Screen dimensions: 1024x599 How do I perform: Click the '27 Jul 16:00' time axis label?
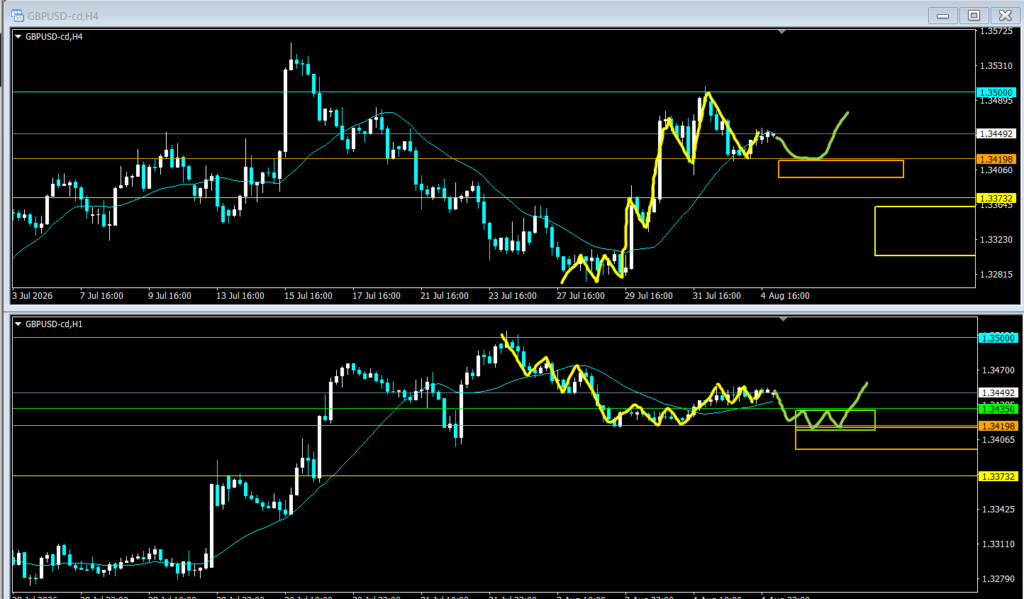pyautogui.click(x=581, y=296)
